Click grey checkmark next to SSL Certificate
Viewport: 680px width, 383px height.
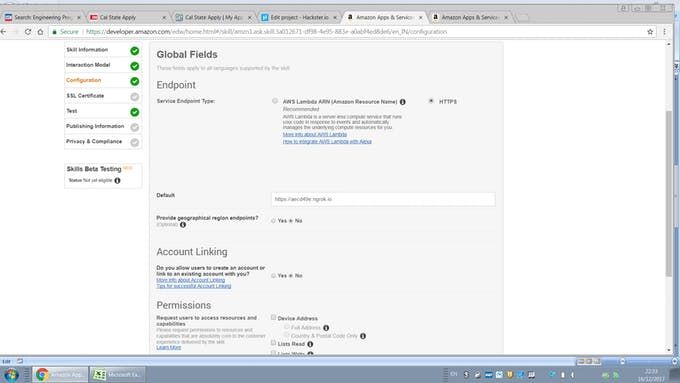135,97
